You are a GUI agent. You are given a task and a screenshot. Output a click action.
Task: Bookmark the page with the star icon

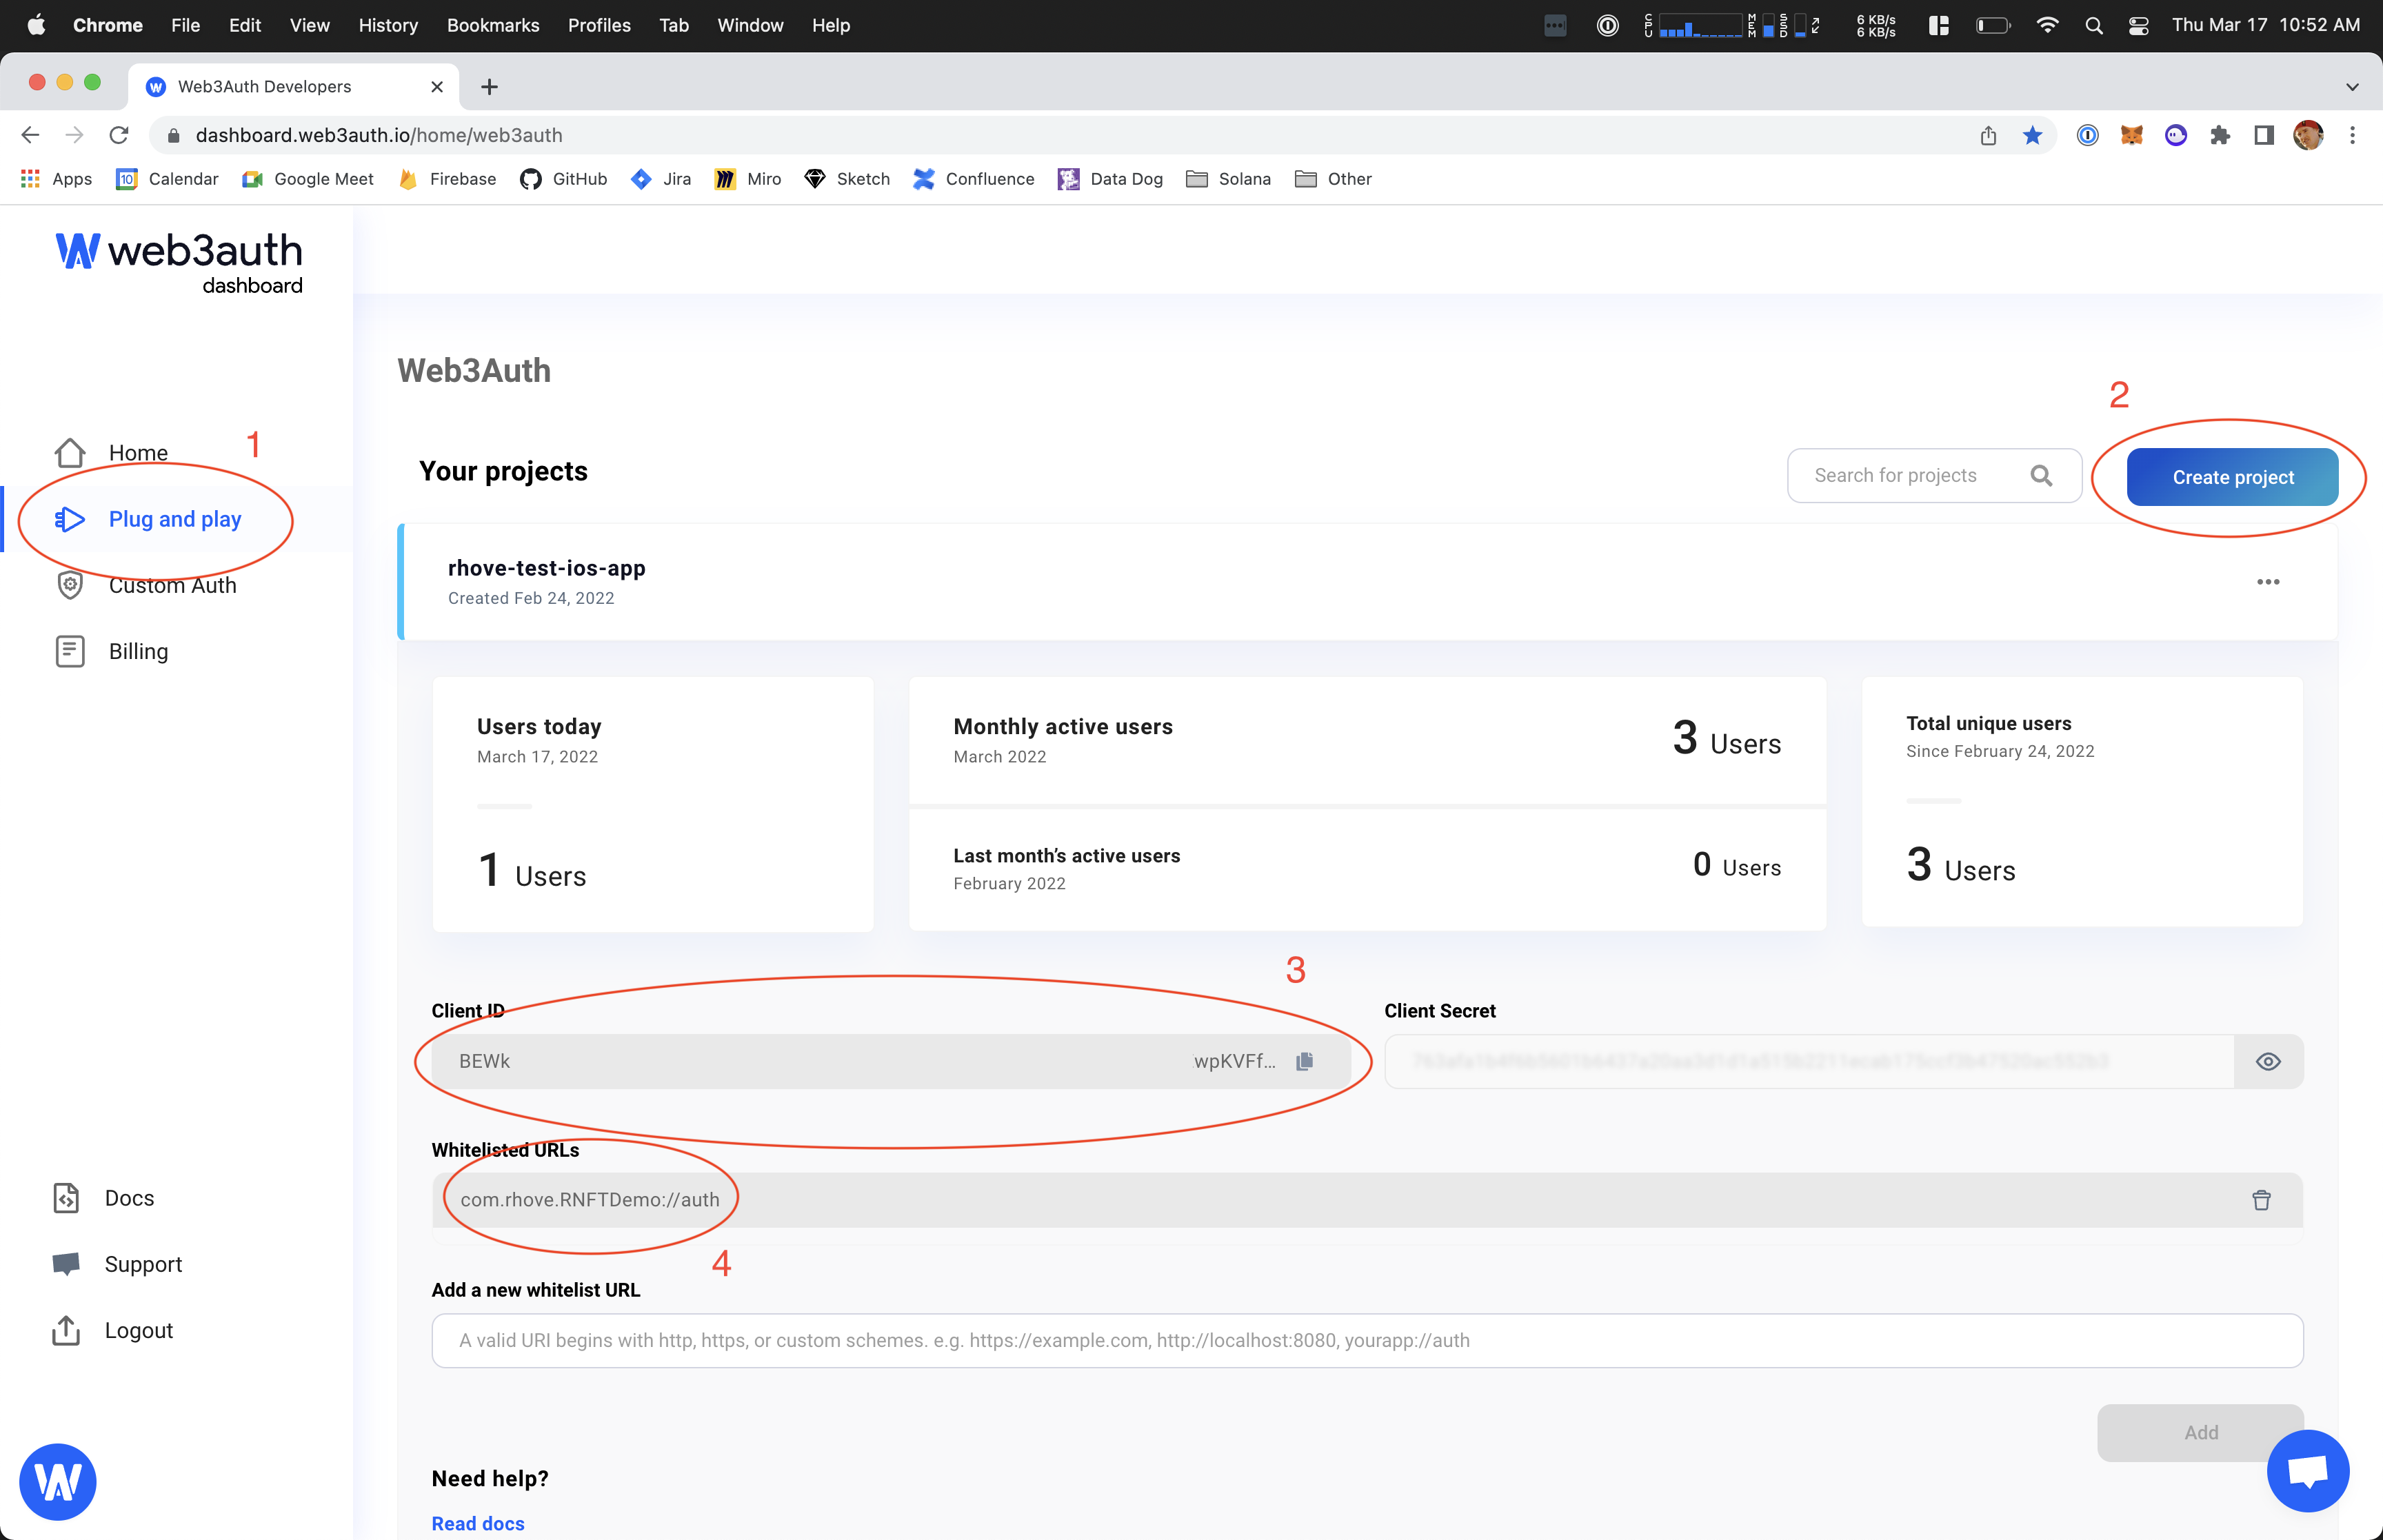click(2032, 135)
